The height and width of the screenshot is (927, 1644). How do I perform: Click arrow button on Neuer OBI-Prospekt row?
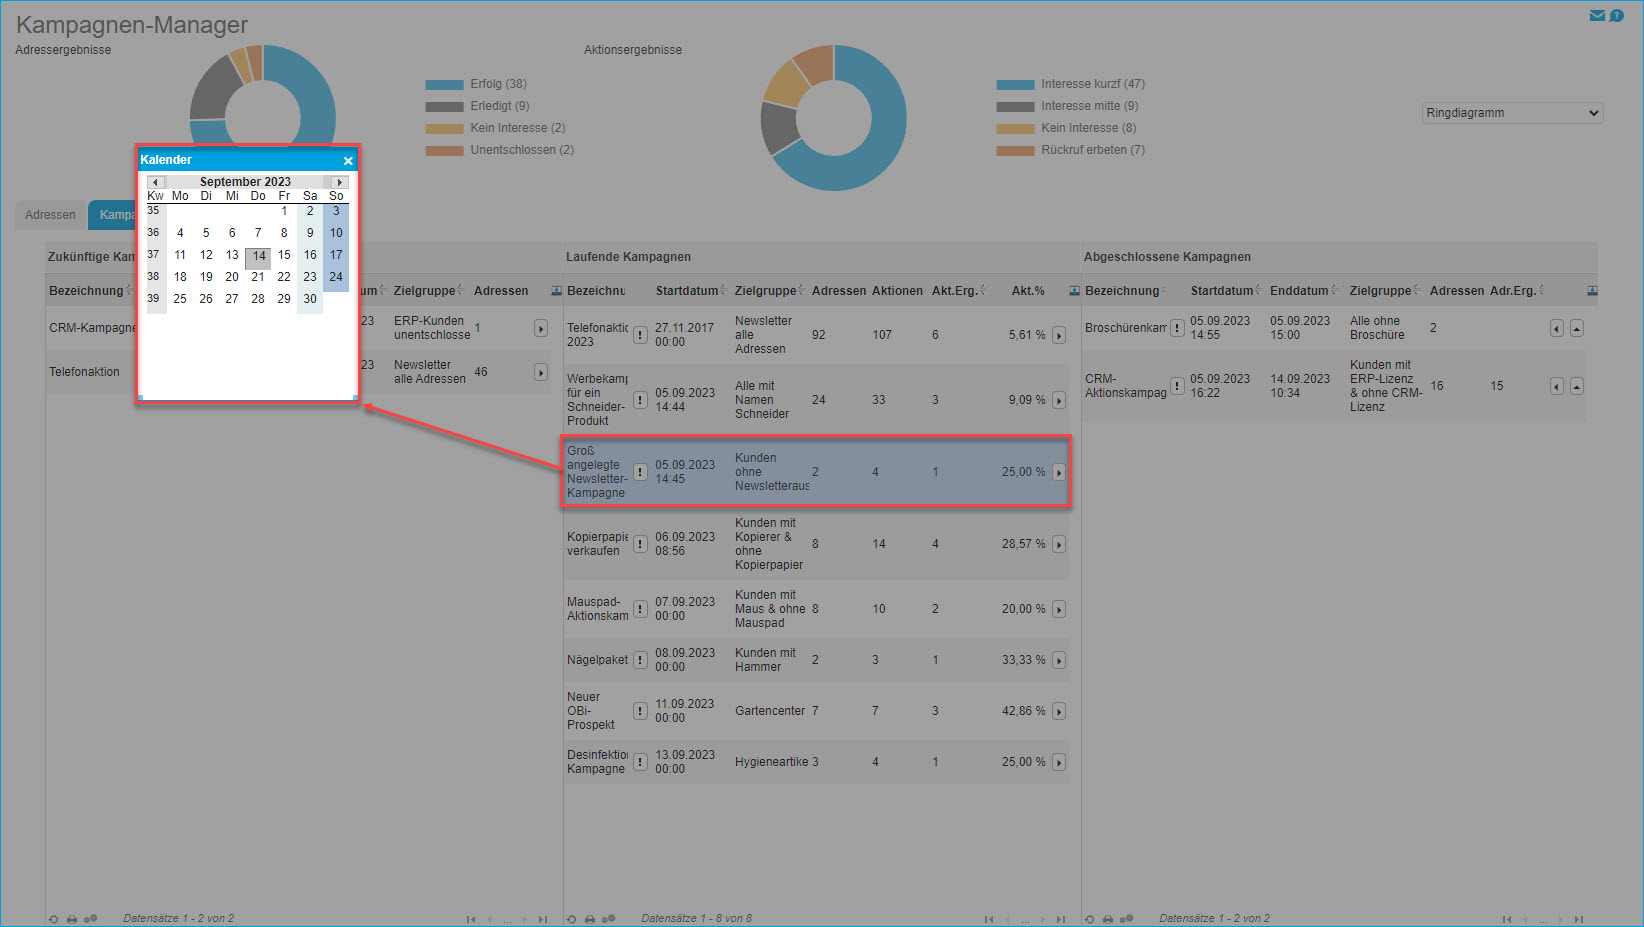[x=1059, y=711]
